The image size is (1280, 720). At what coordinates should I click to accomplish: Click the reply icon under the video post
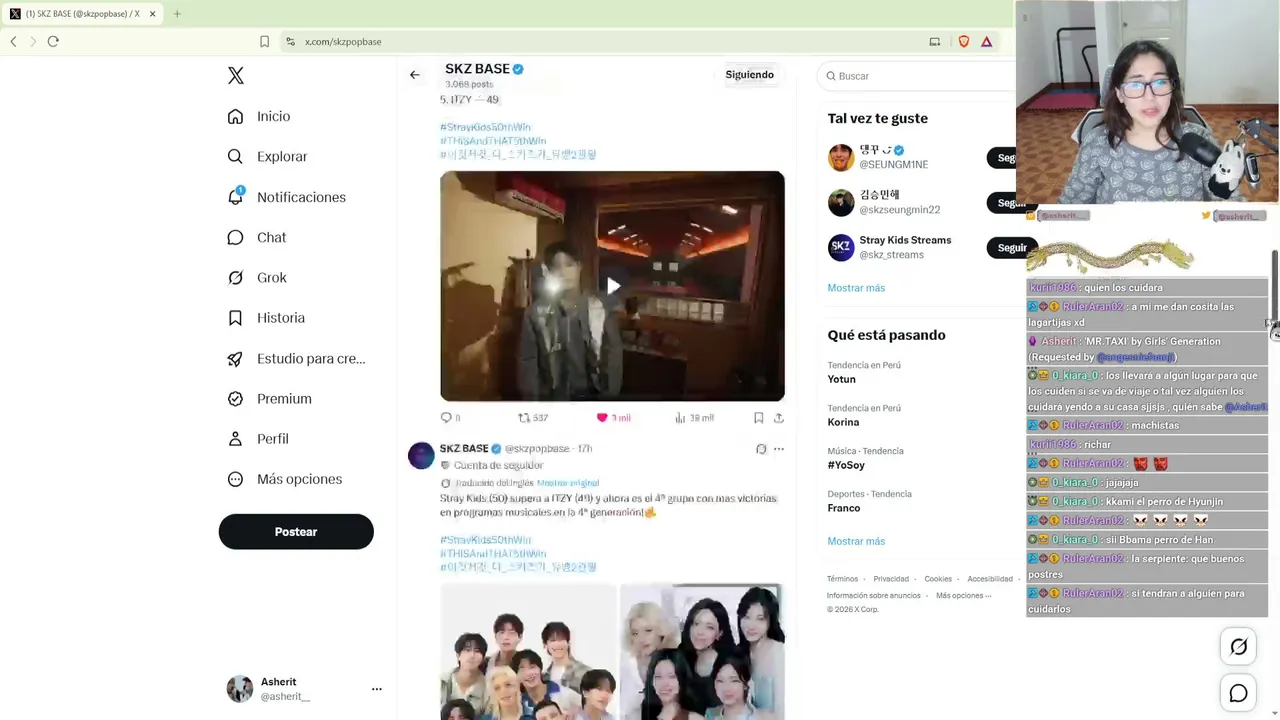(x=447, y=418)
